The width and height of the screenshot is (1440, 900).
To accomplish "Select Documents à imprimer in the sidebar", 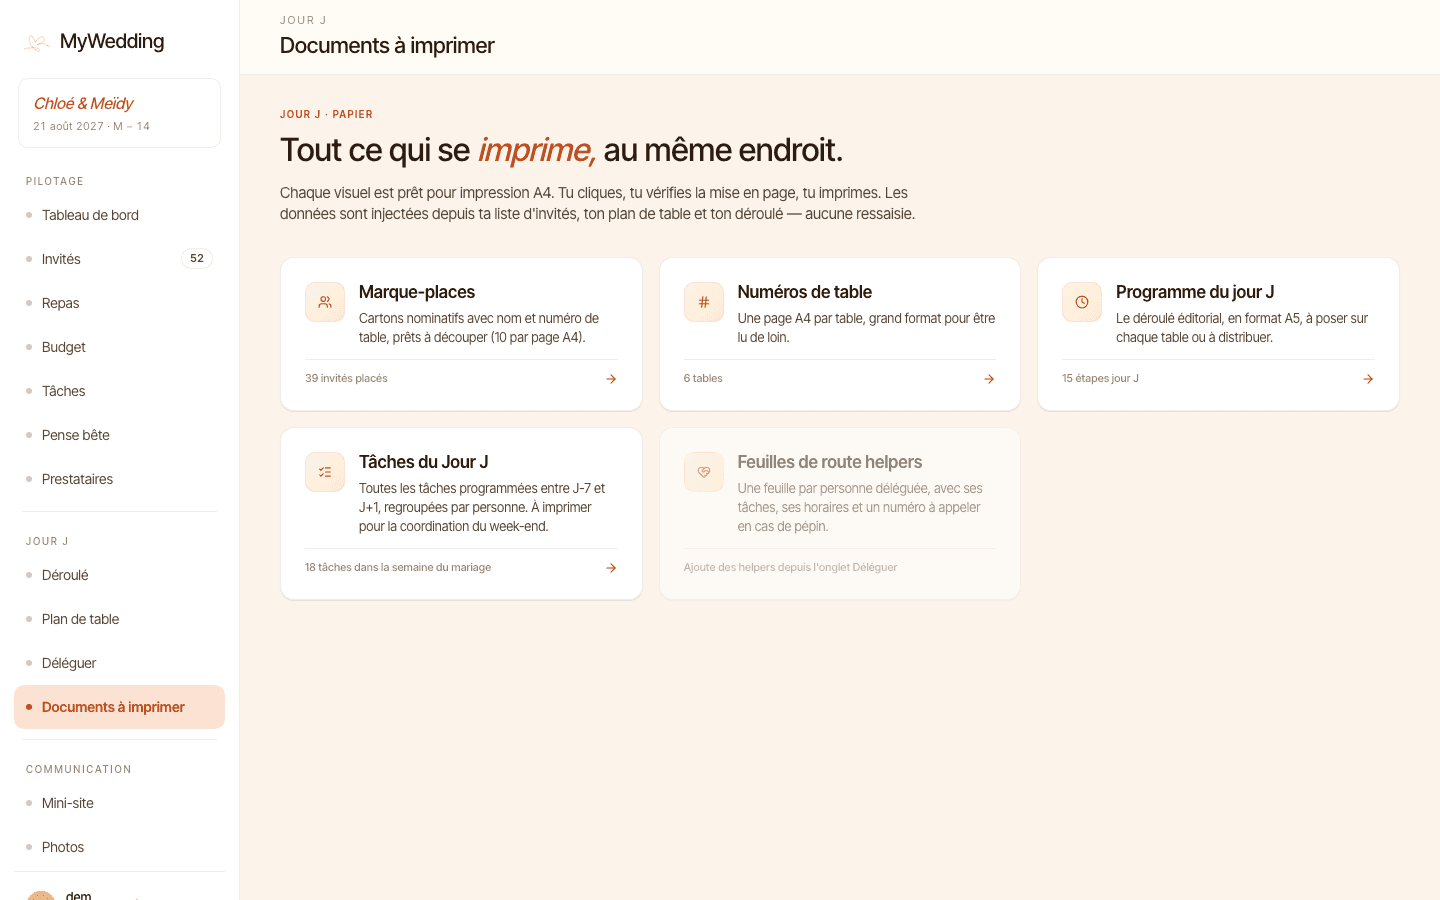I will (x=119, y=707).
